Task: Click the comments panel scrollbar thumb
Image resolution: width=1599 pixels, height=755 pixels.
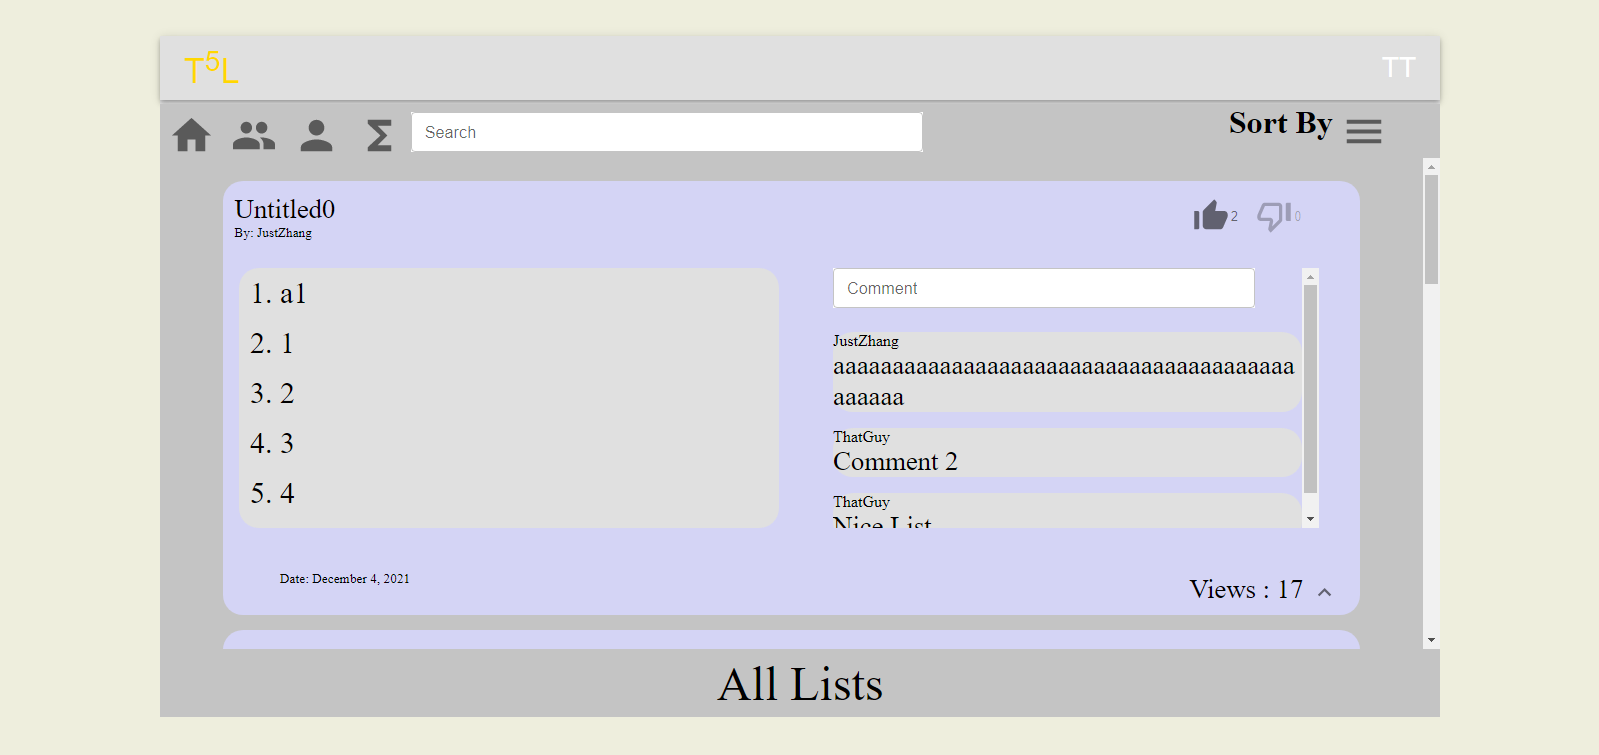Action: [x=1311, y=390]
